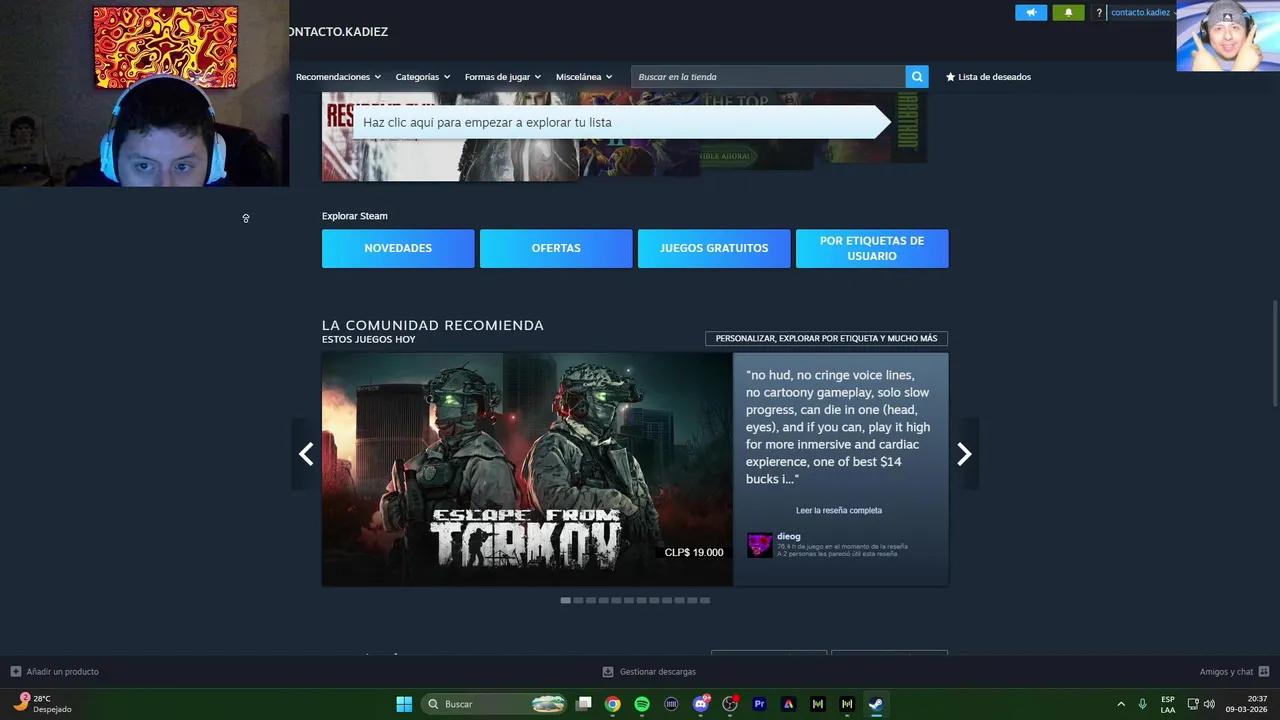This screenshot has height=720, width=1280.
Task: Open the JUEGOS GRATUITOS button
Action: coord(714,248)
